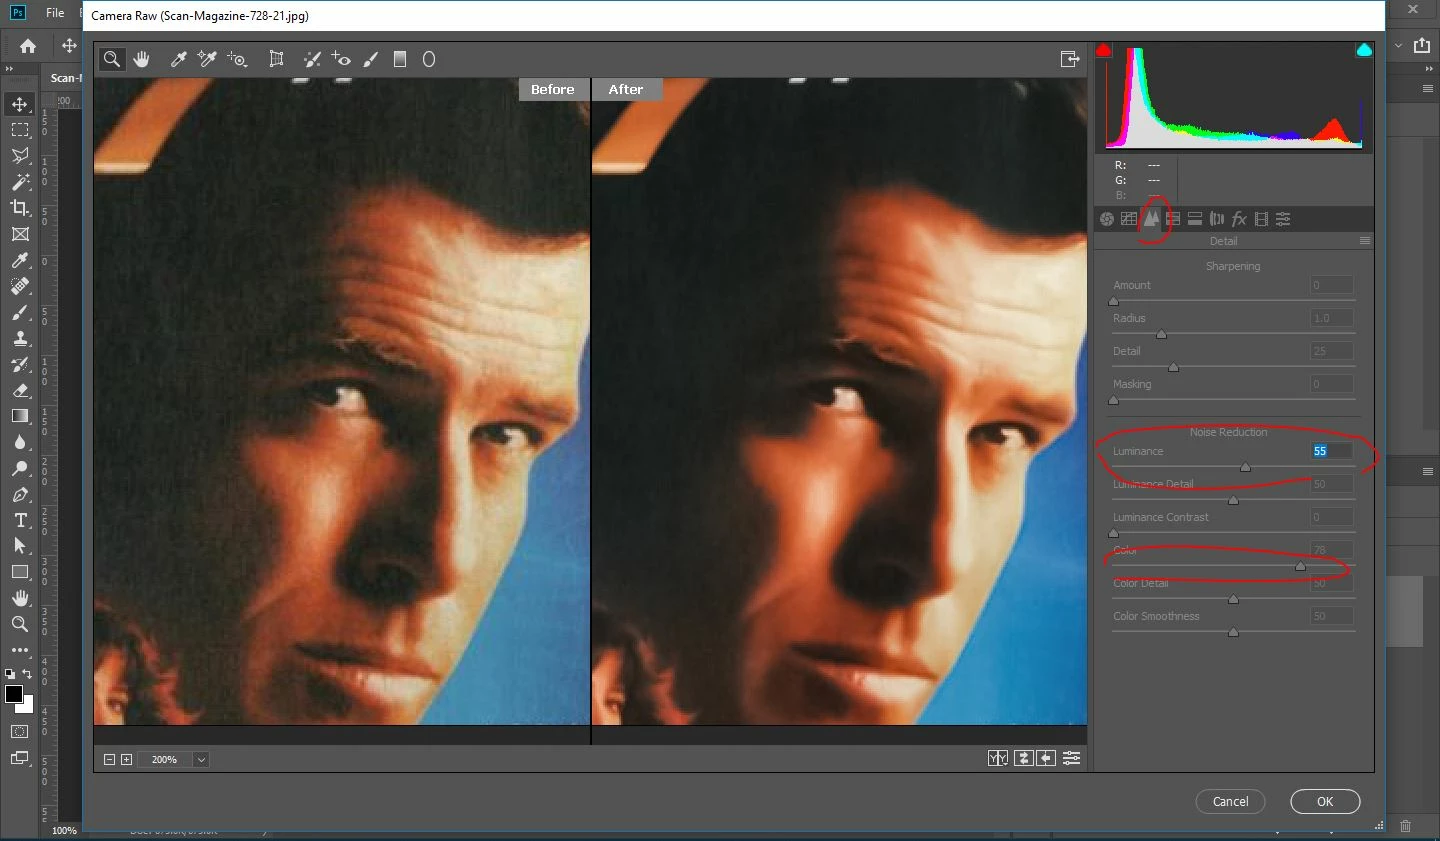Pick the White Balance eyedropper tool
1440x841 pixels.
point(178,59)
